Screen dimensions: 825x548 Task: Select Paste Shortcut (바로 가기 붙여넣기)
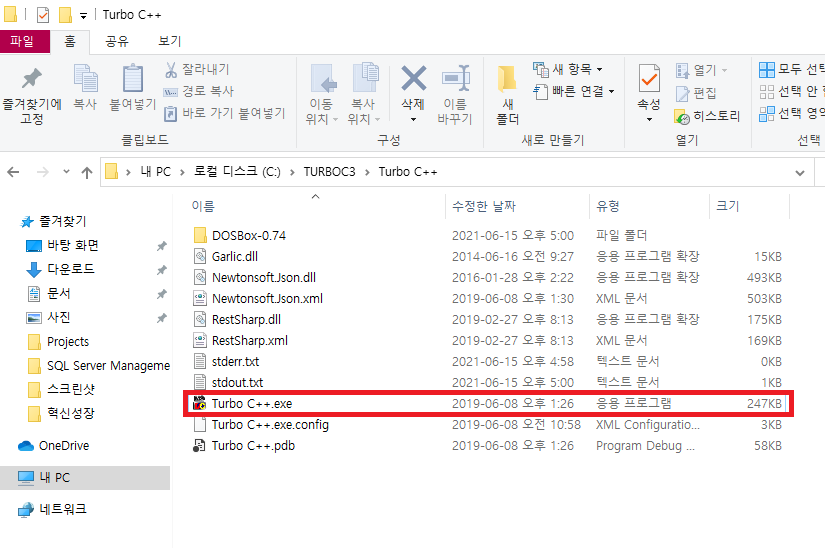click(225, 113)
